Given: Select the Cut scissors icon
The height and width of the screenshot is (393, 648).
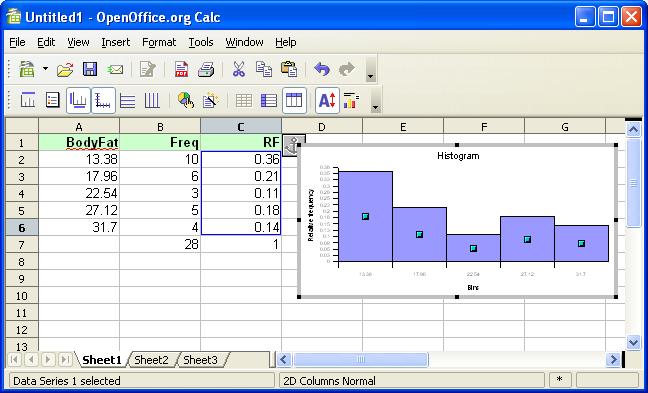Looking at the screenshot, I should coord(238,69).
